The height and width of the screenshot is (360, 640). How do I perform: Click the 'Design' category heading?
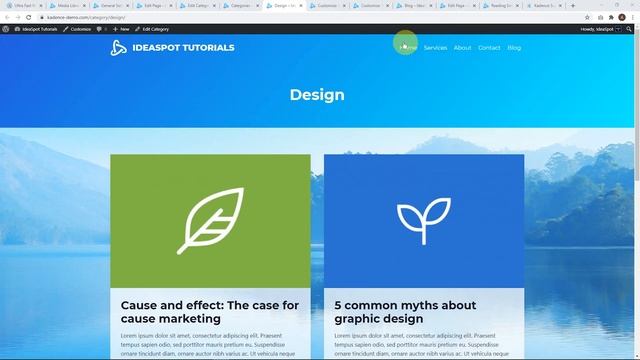317,95
